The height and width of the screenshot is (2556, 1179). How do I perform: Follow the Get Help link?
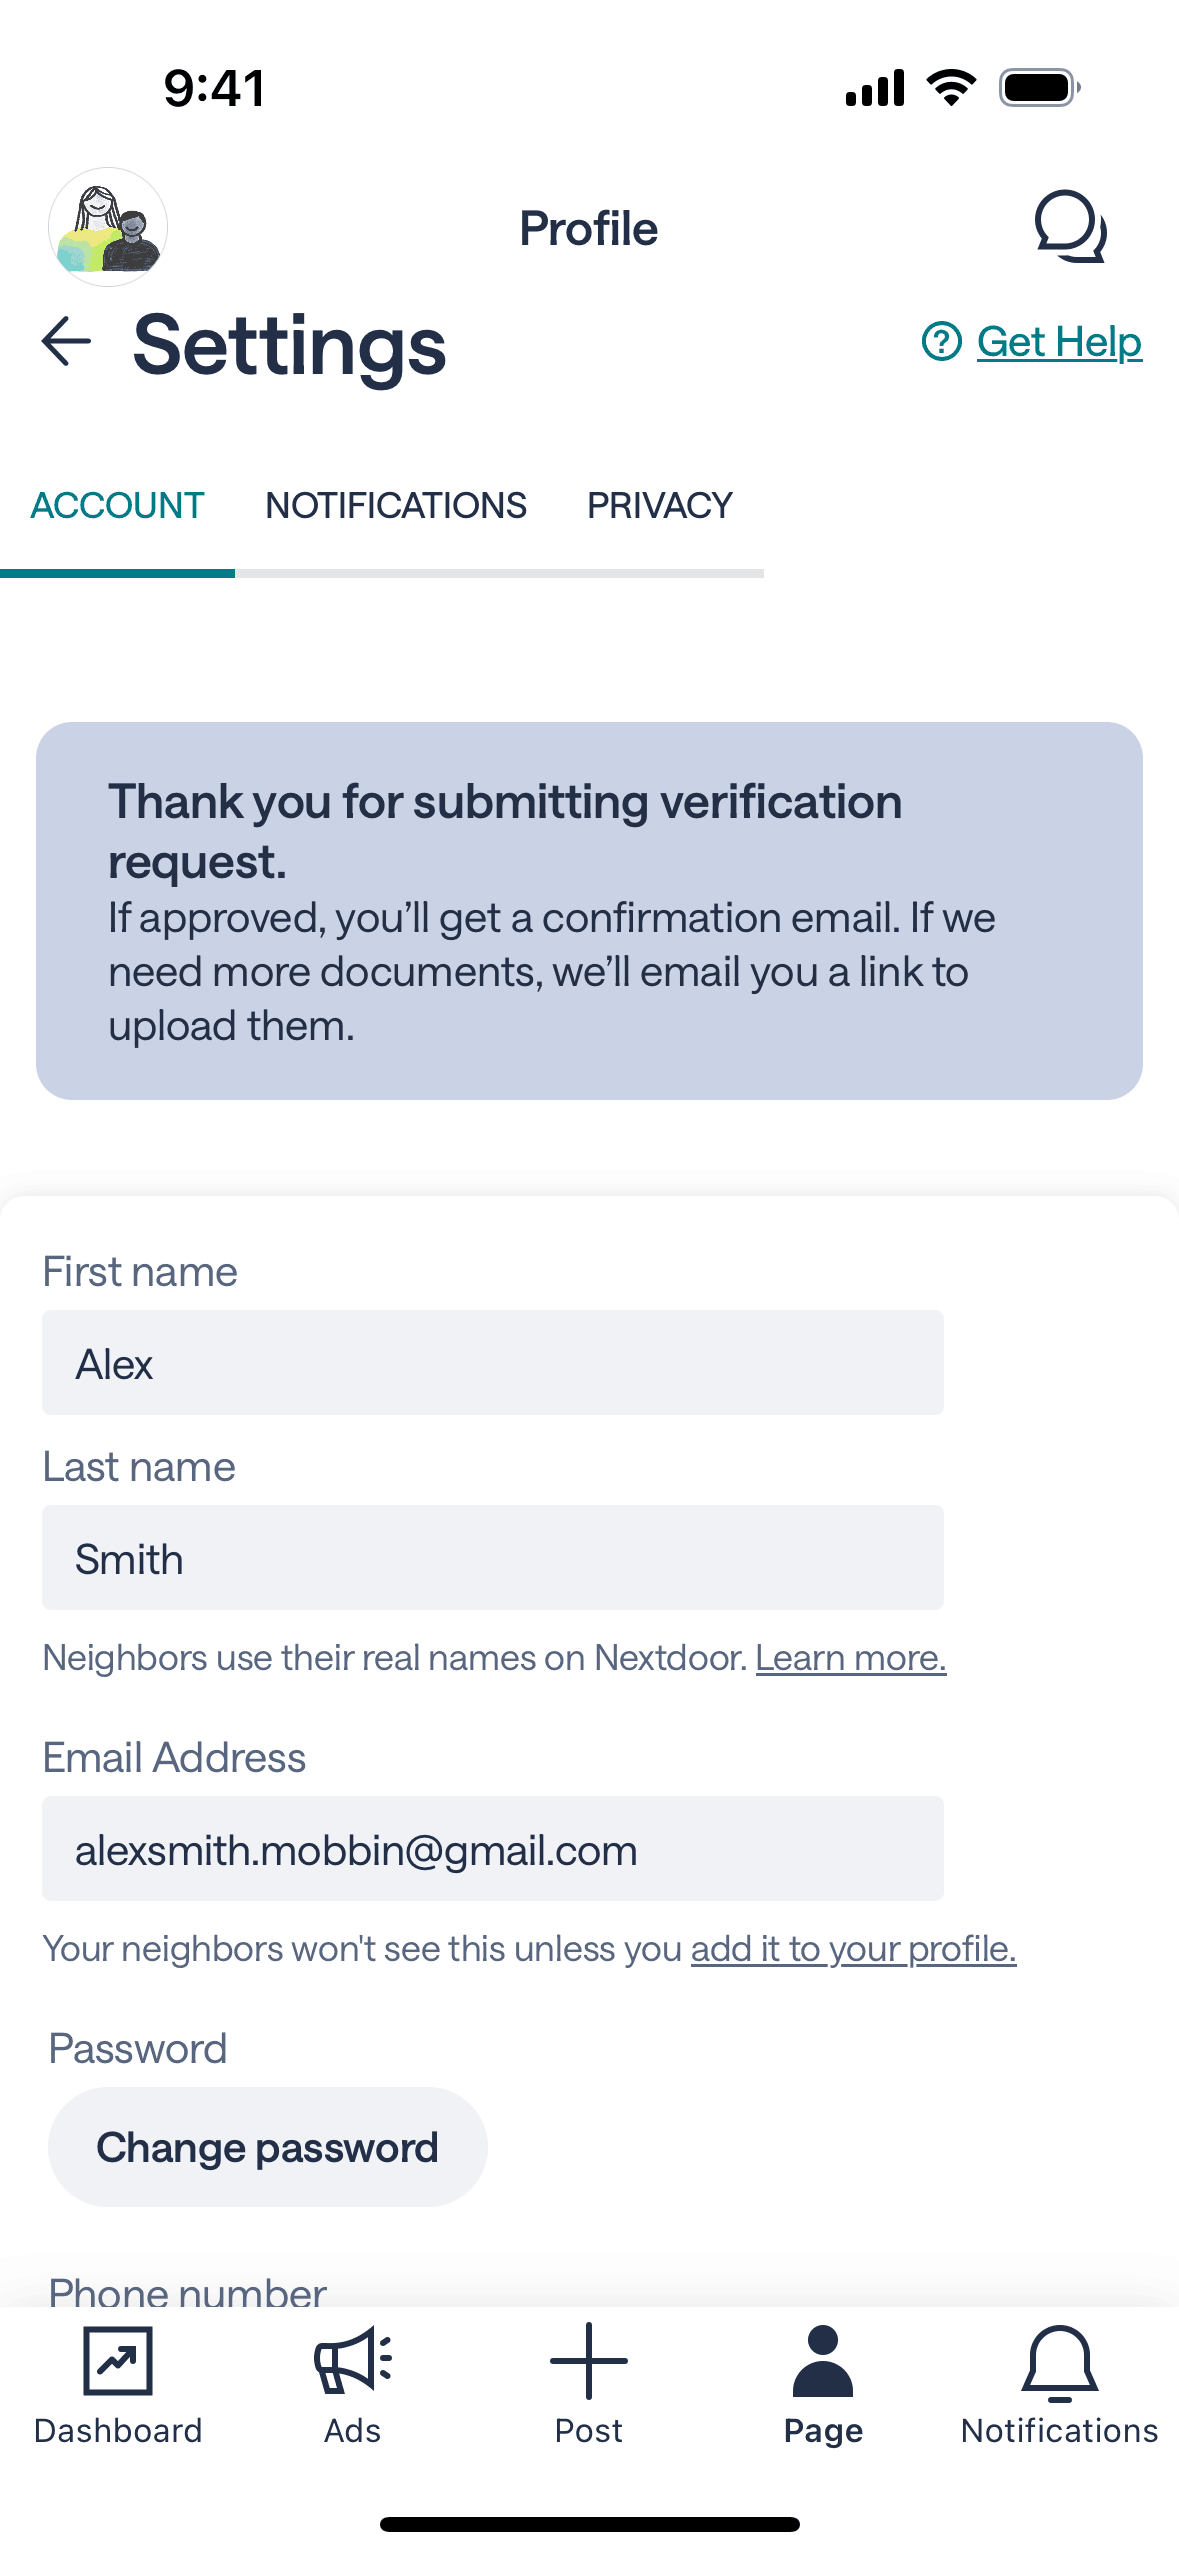1059,342
